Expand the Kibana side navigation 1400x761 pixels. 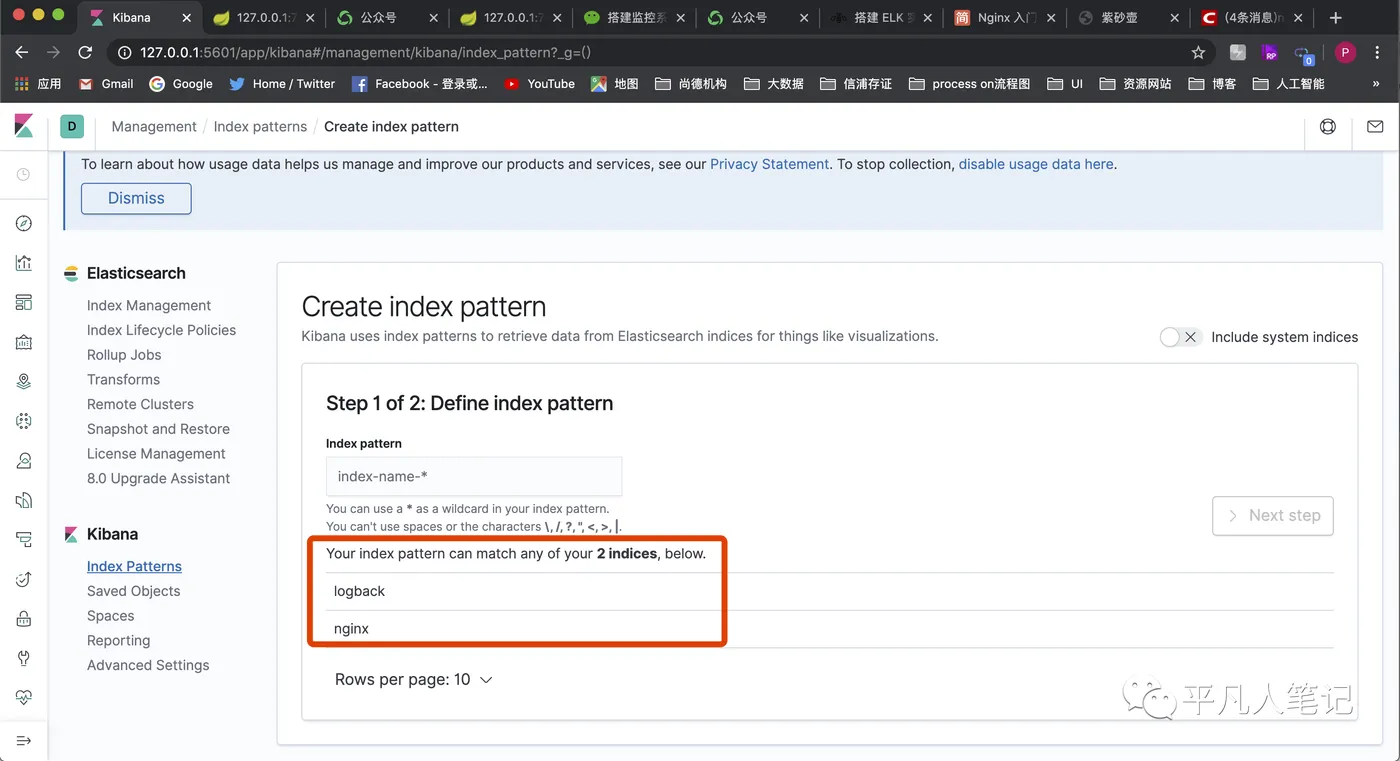(x=24, y=740)
